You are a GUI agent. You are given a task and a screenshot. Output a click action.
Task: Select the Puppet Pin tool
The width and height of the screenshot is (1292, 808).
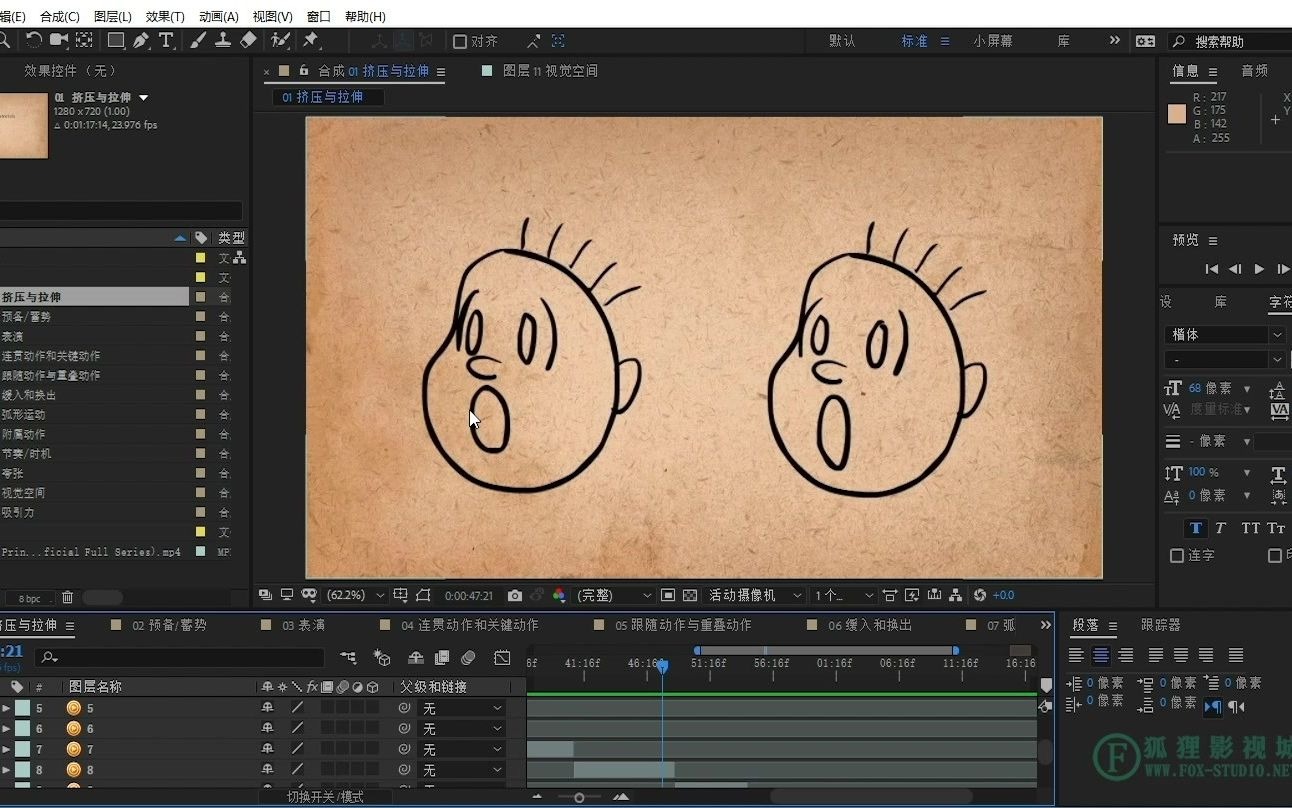coord(311,40)
